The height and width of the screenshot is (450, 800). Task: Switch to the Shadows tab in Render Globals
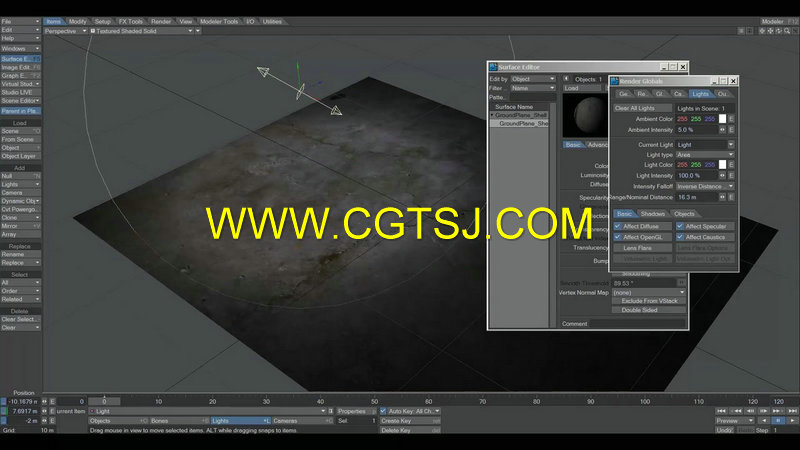[653, 214]
